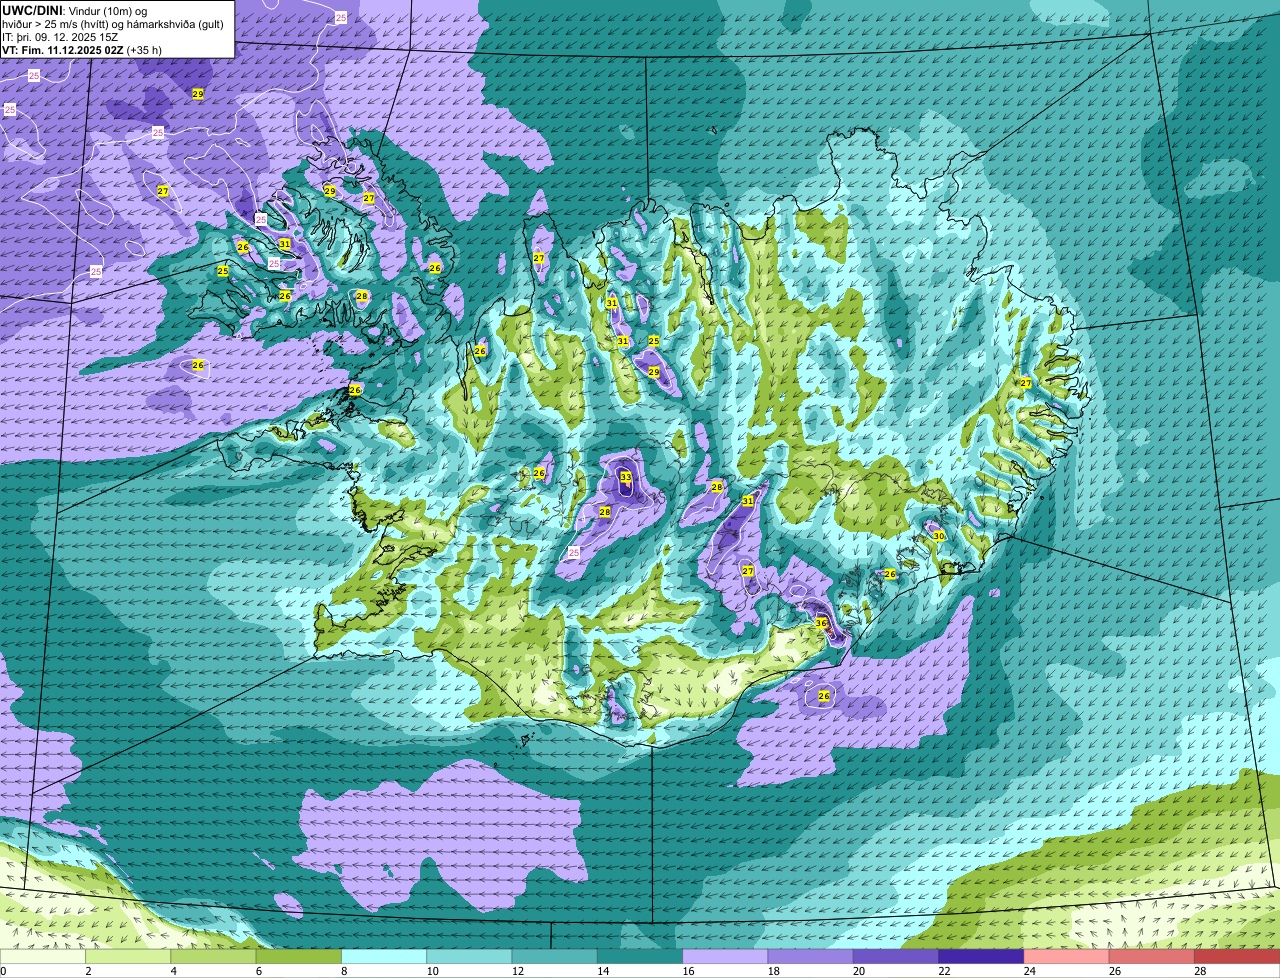1280x978 pixels.
Task: Select the colour scale swatch between 14 and 16
Action: point(640,957)
